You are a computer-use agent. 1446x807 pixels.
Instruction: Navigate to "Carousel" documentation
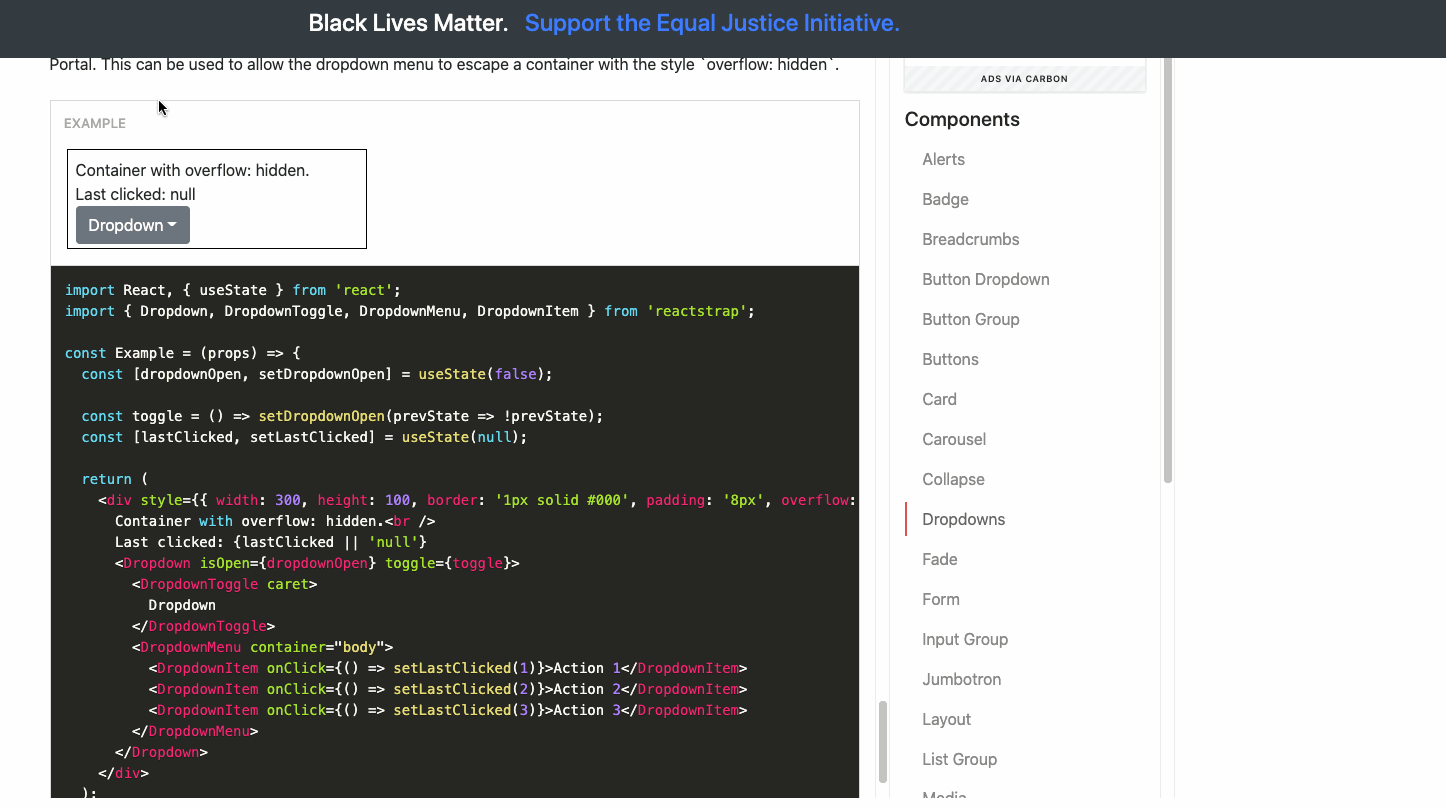click(954, 439)
